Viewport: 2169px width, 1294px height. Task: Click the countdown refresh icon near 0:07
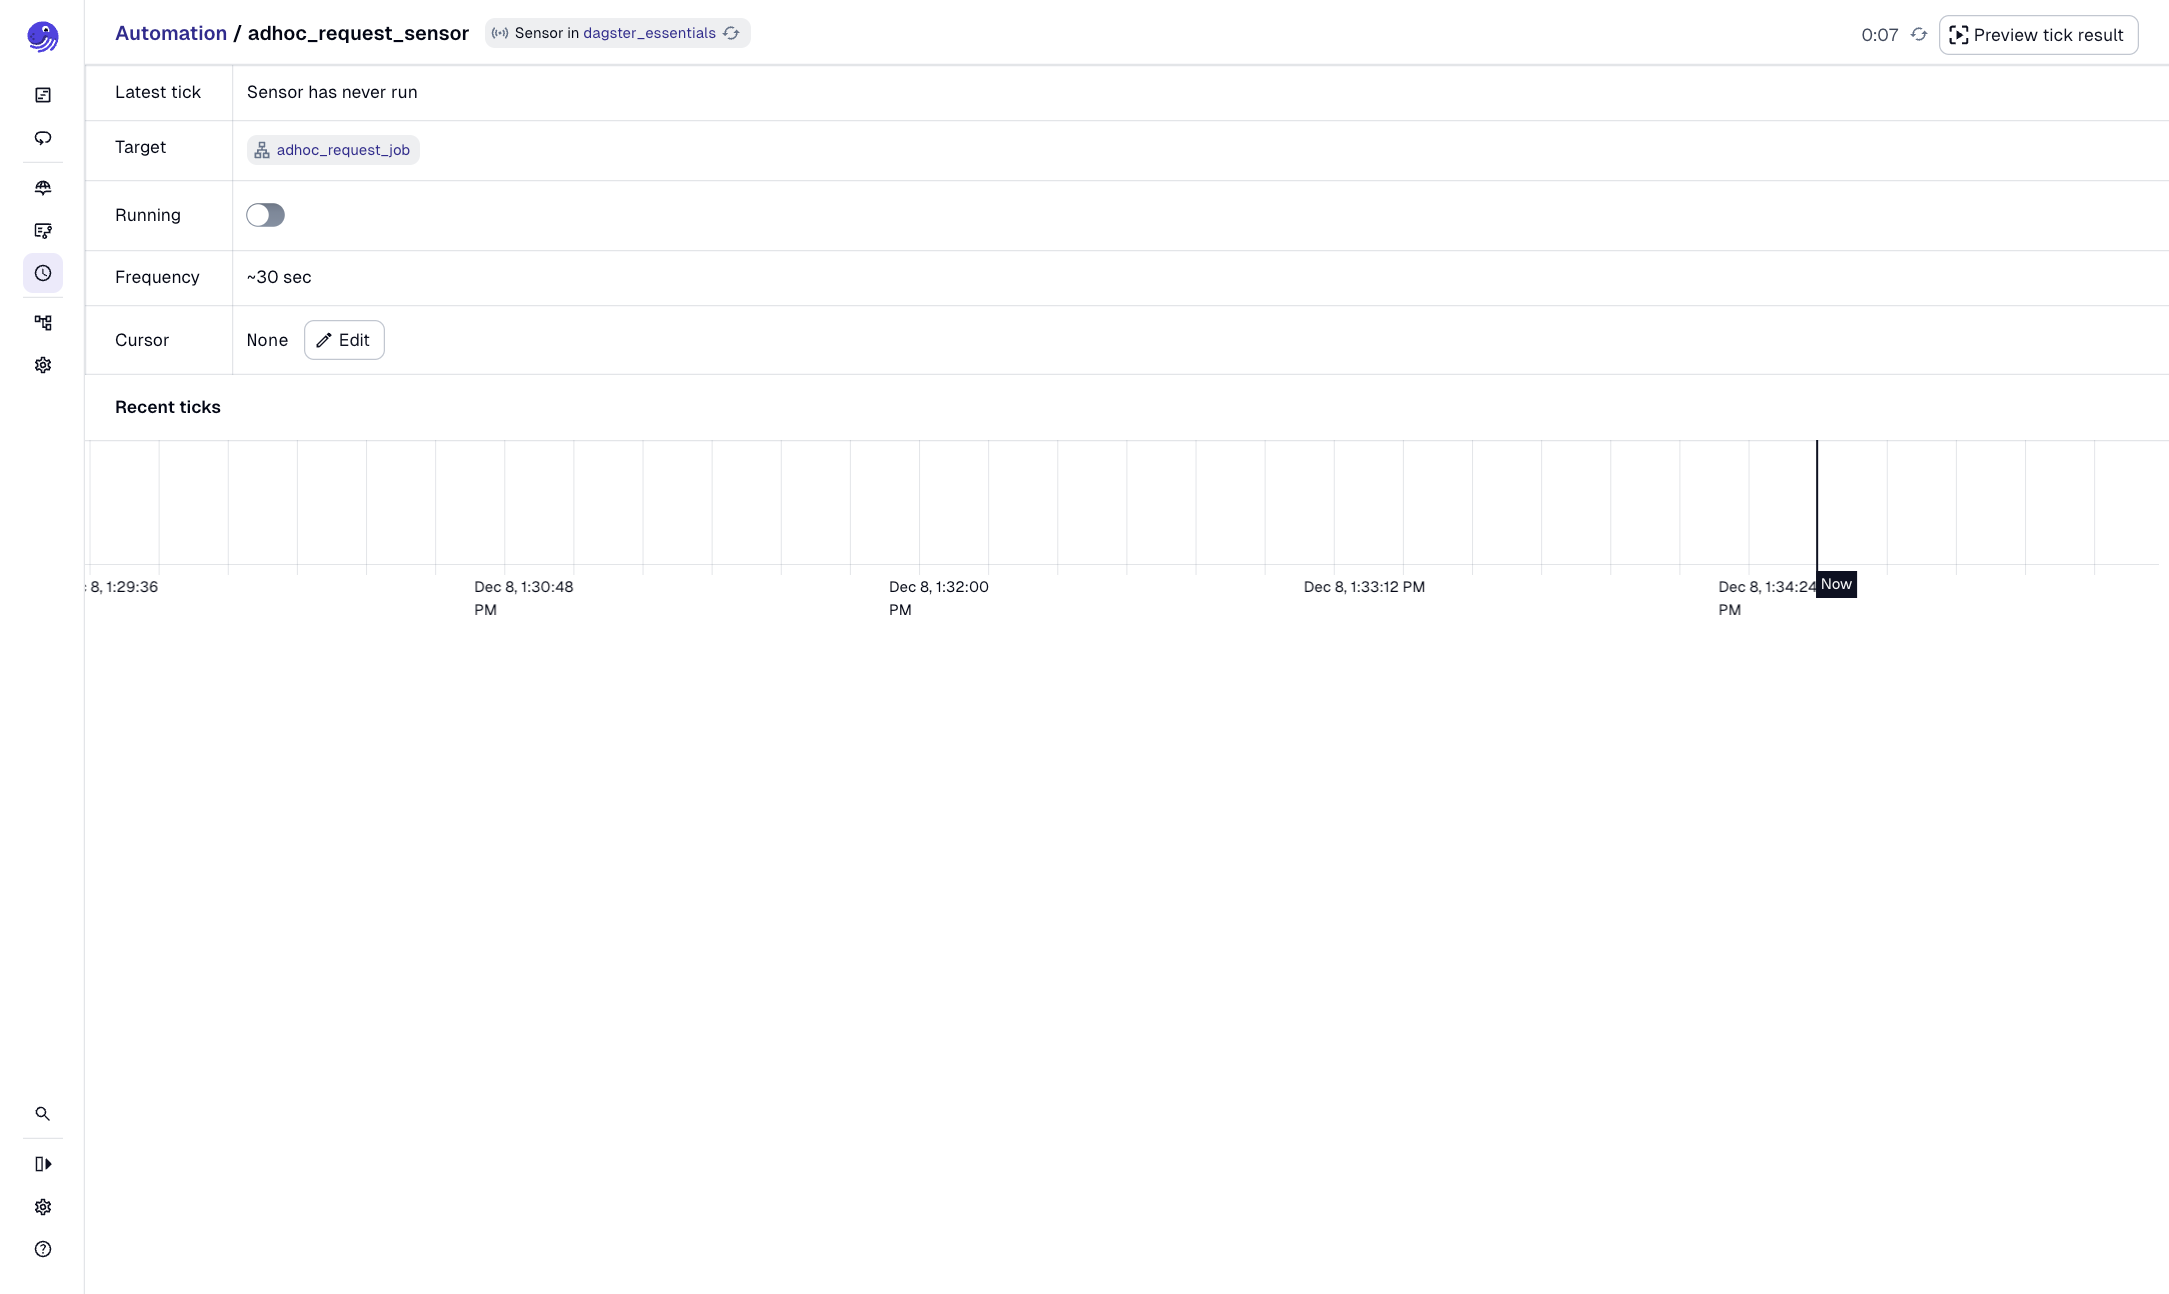[1918, 34]
